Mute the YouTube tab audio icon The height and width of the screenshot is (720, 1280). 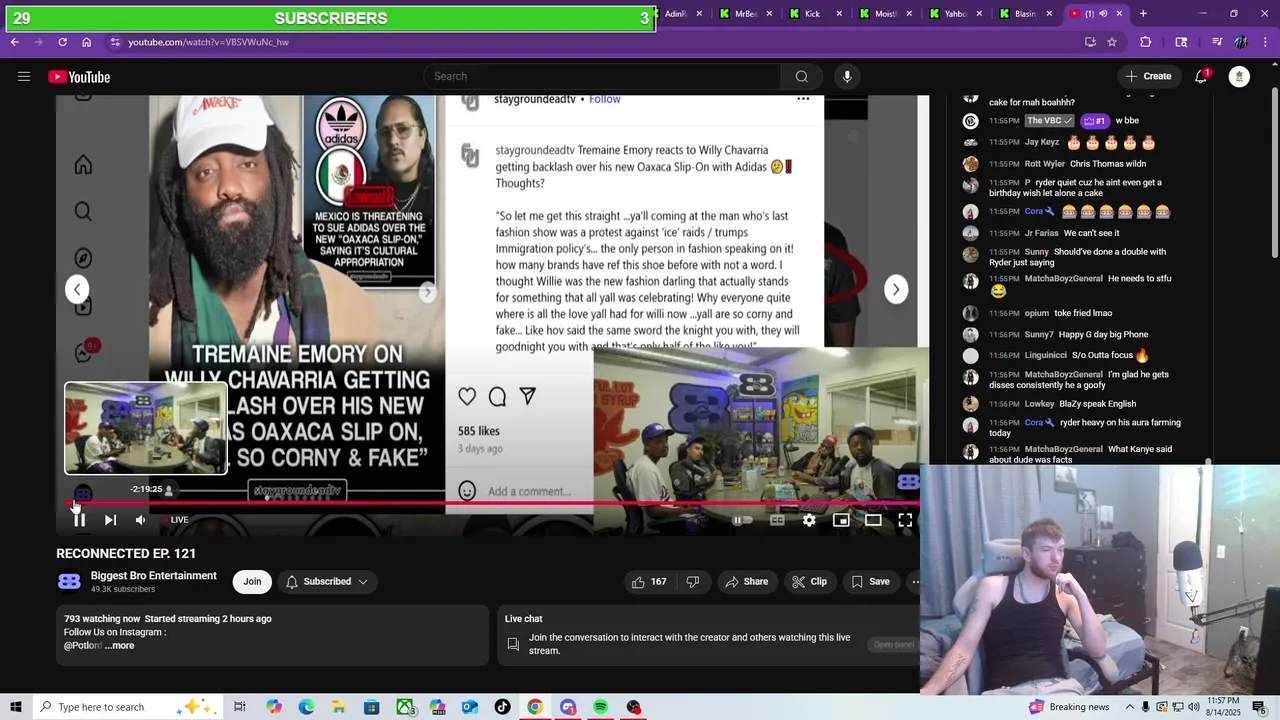[x=1103, y=14]
